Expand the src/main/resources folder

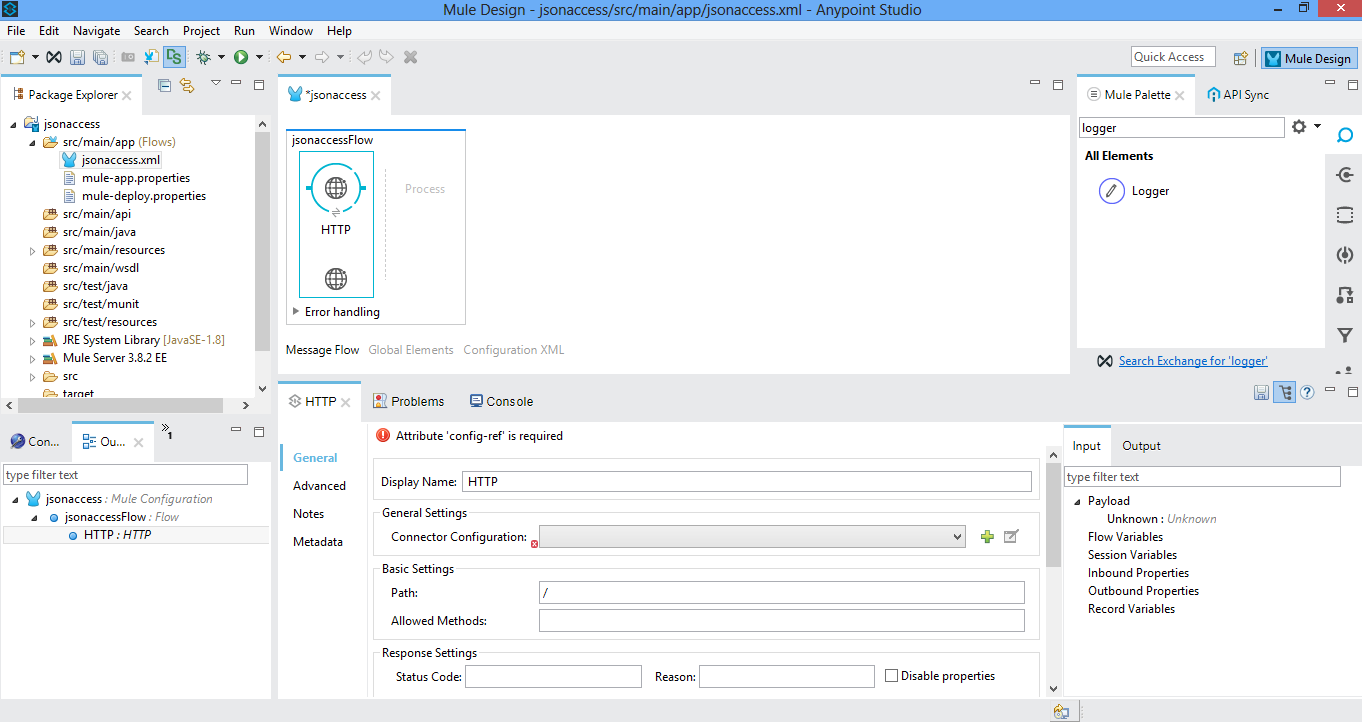pos(32,250)
